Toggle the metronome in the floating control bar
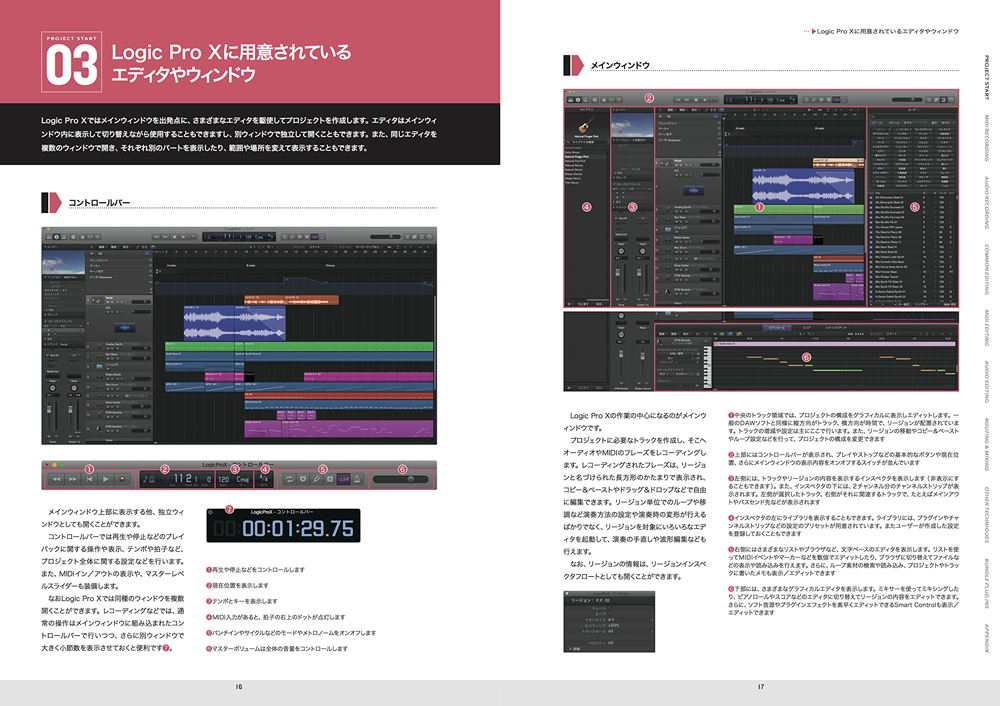Image resolution: width=1000 pixels, height=706 pixels. point(357,479)
